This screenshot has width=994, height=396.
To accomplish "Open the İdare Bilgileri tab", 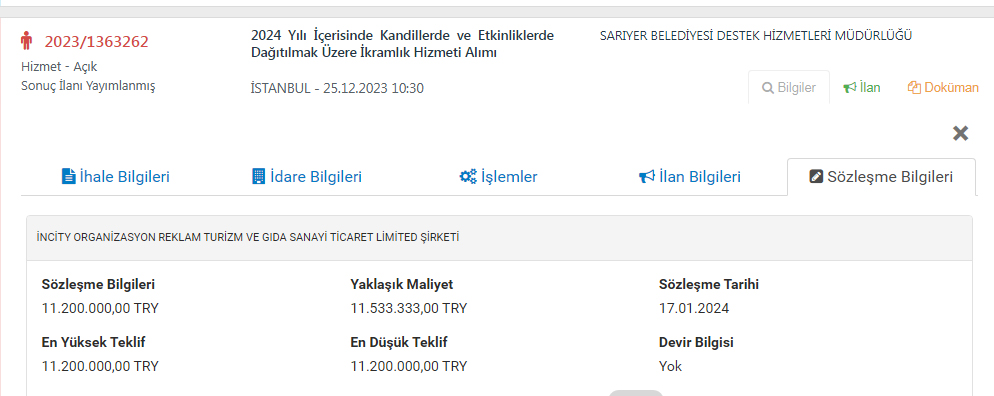I will pyautogui.click(x=307, y=177).
